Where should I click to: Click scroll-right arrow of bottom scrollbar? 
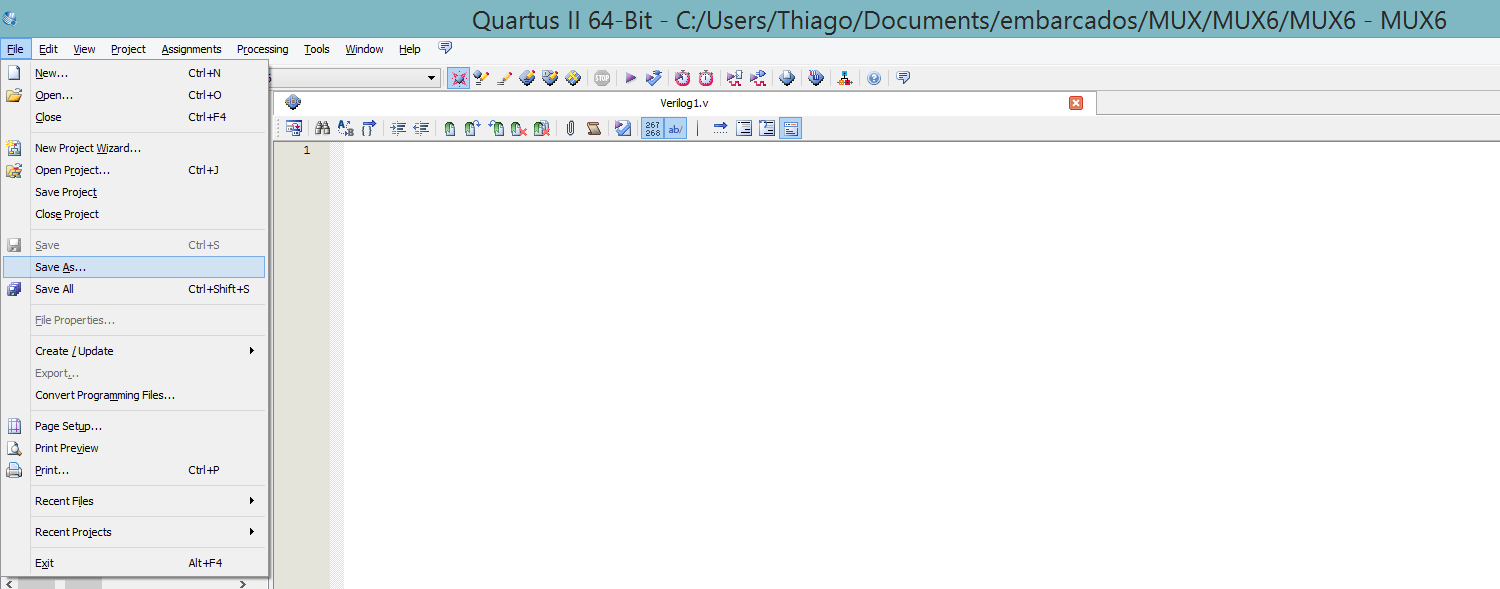(x=243, y=583)
